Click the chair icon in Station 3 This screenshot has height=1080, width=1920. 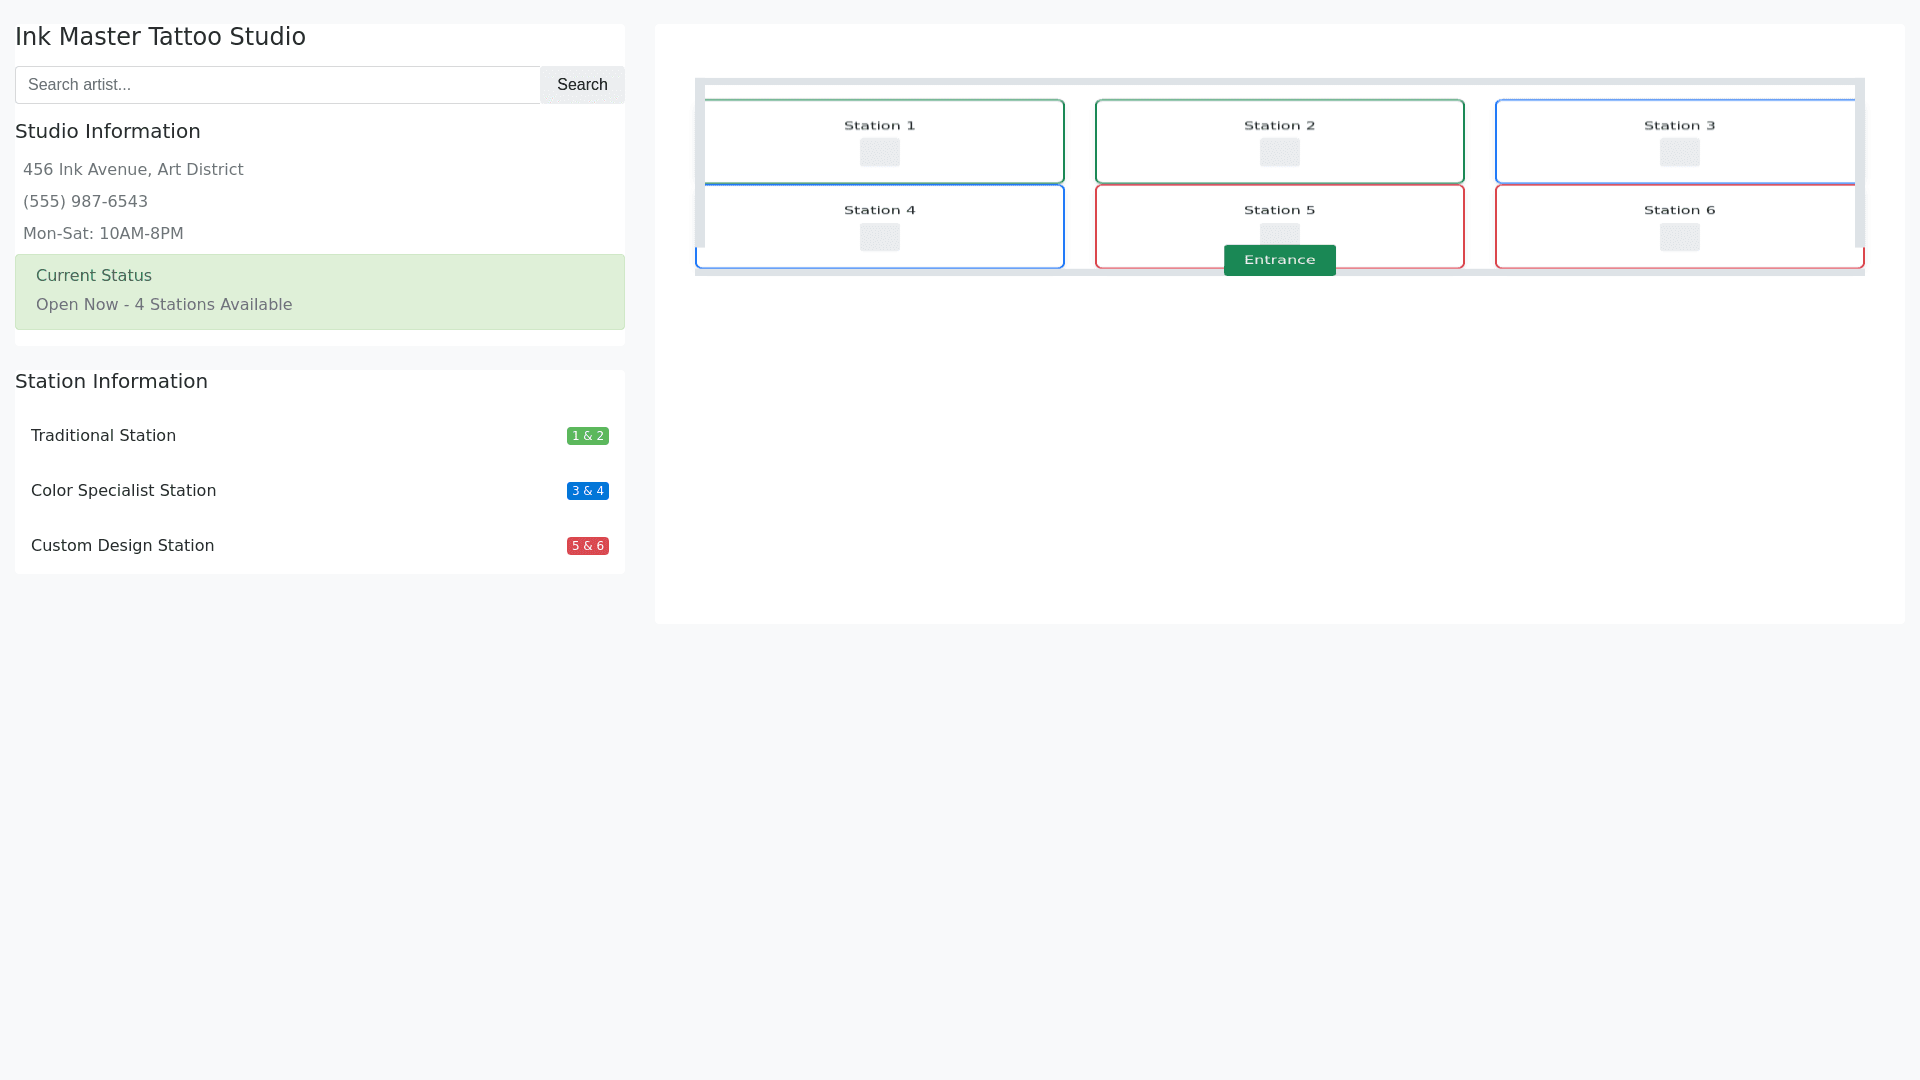[1679, 152]
